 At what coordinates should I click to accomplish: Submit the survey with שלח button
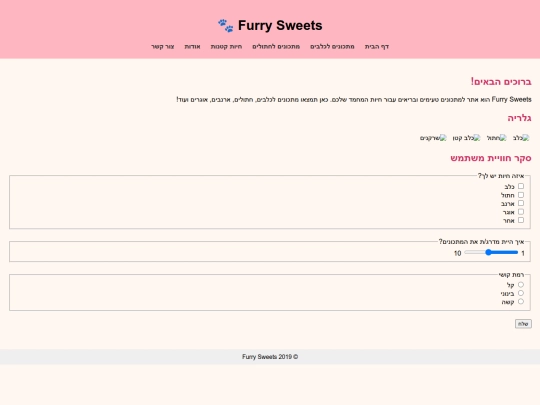coord(523,324)
